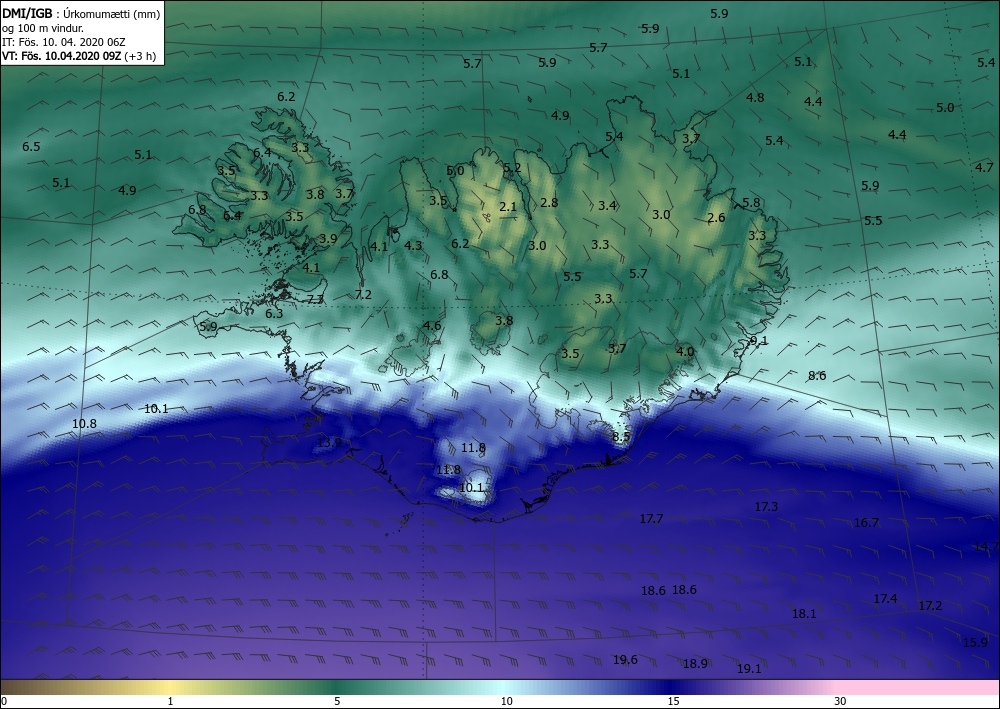Click the 6.3 value on the map
Viewport: 1000px width, 709px height.
pyautogui.click(x=274, y=314)
